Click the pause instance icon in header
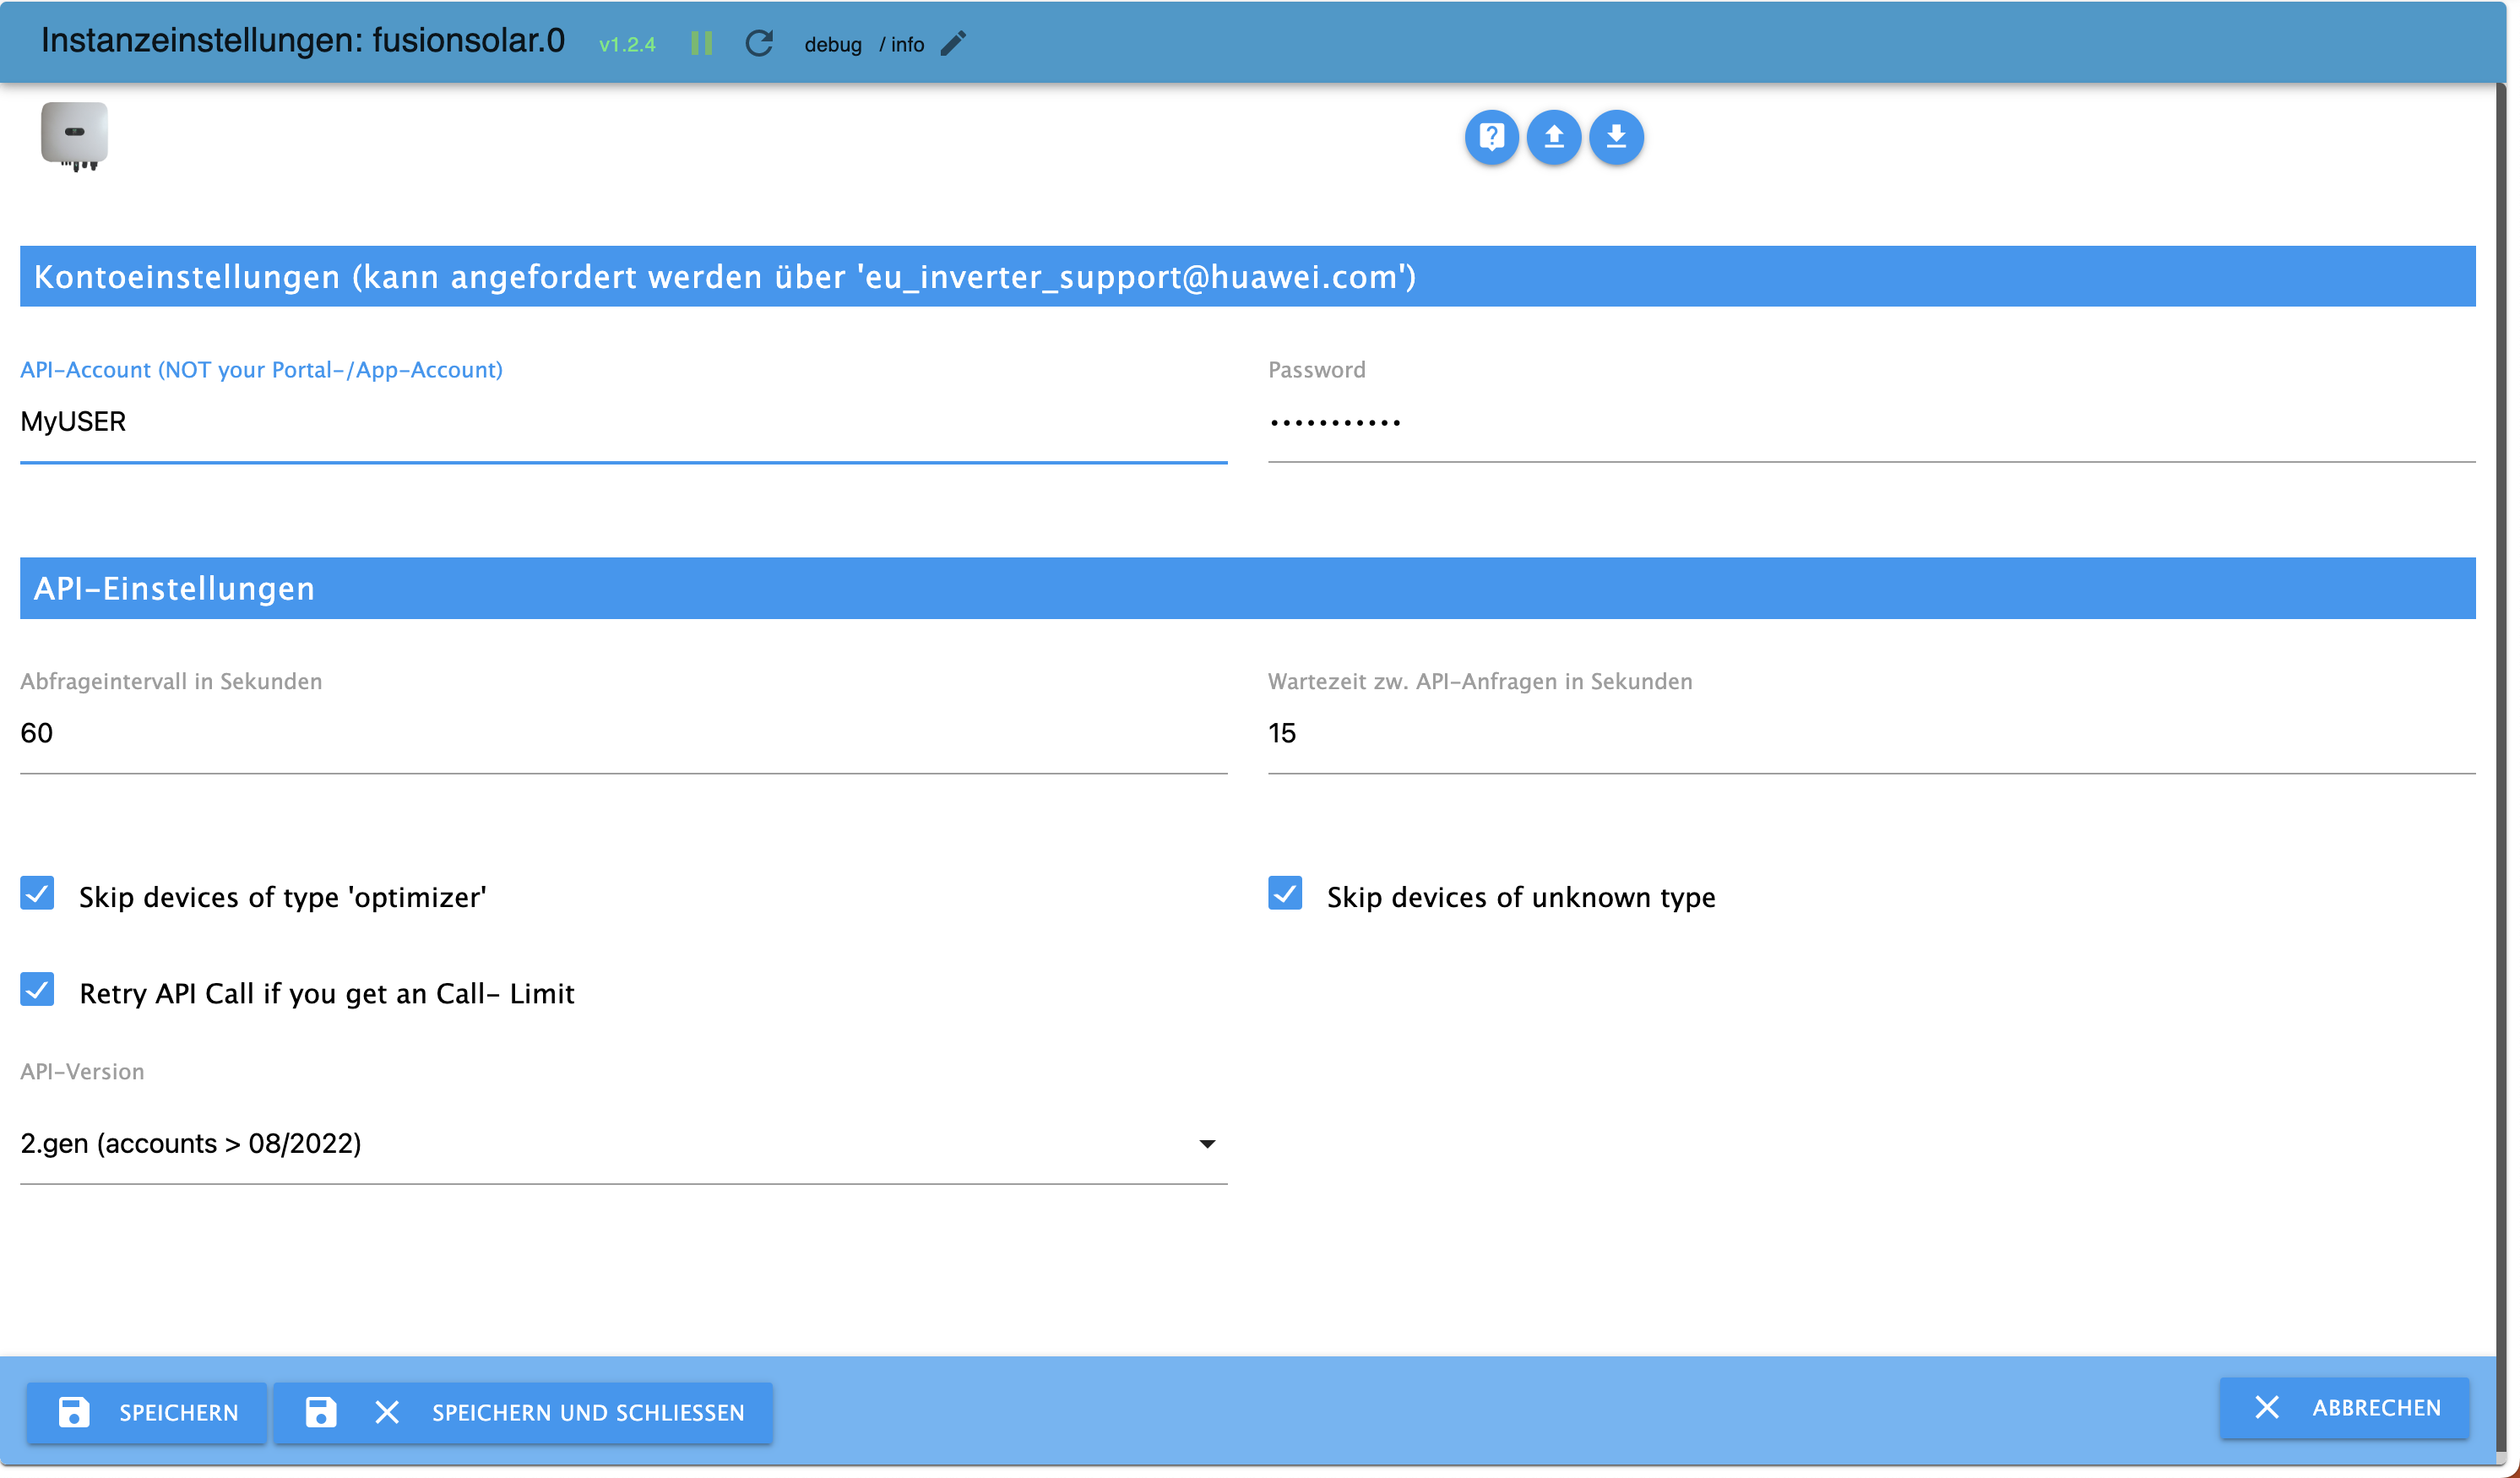Image resolution: width=2520 pixels, height=1478 pixels. pos(701,43)
